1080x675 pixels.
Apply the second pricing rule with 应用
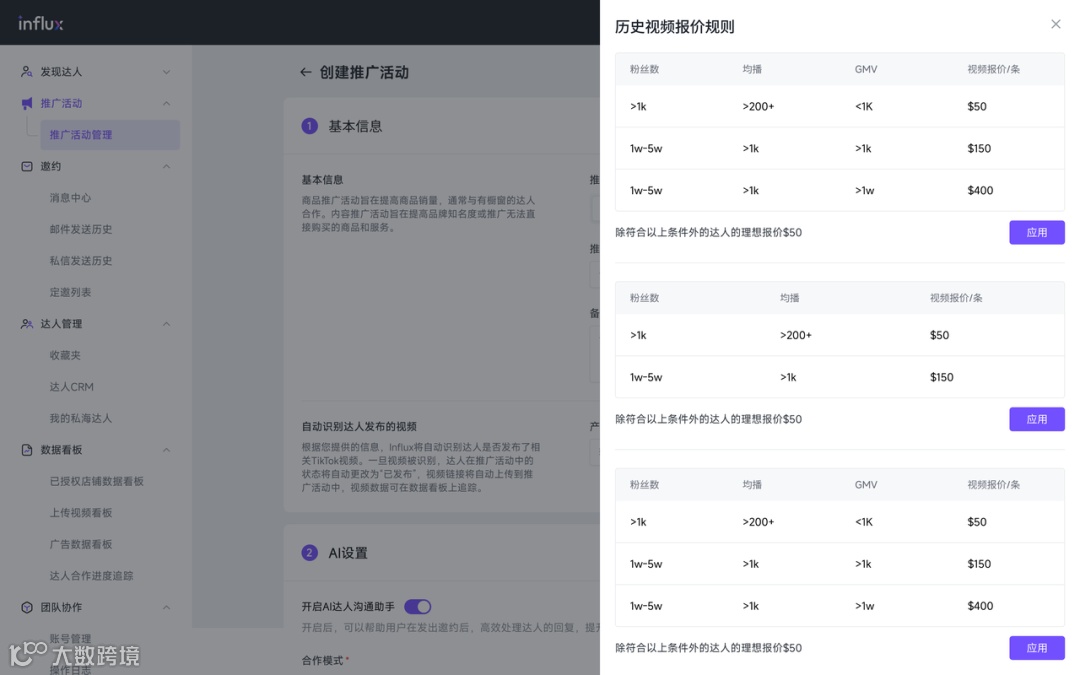coord(1037,419)
